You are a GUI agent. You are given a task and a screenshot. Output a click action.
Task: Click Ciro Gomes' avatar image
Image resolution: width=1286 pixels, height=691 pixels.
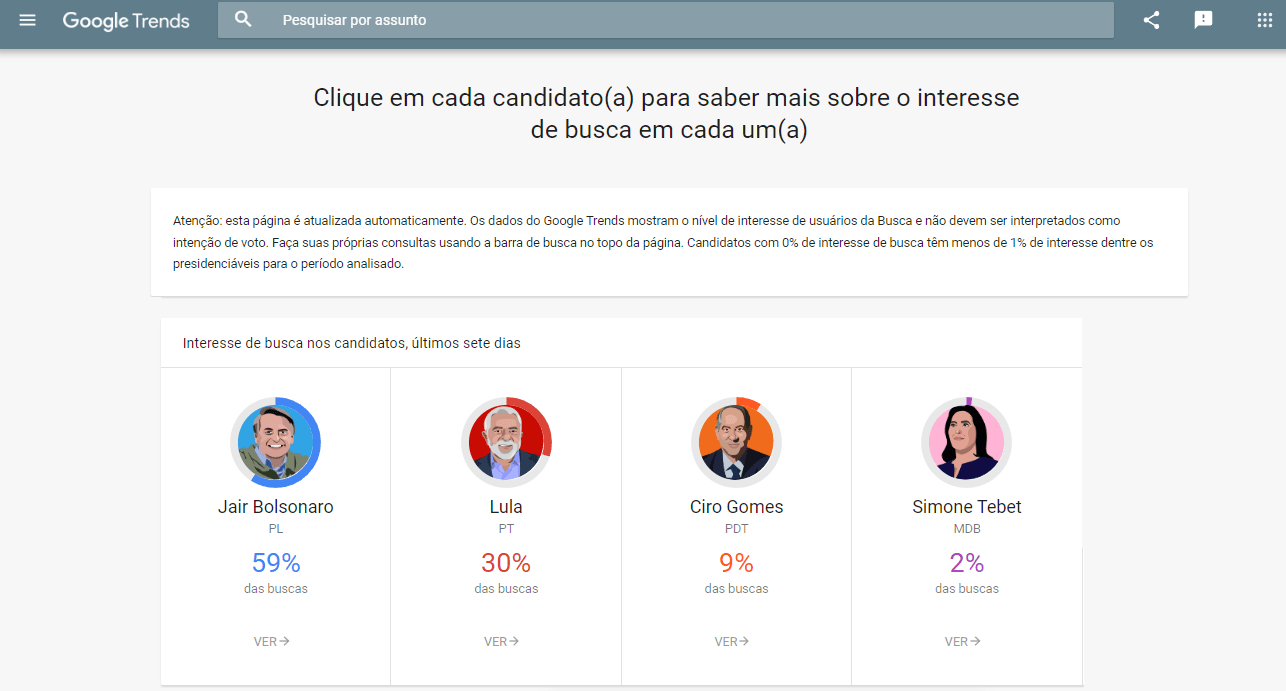pyautogui.click(x=736, y=442)
